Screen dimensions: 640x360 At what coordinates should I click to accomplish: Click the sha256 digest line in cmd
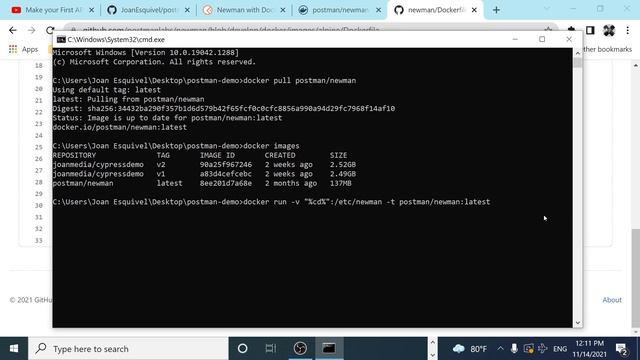[224, 109]
